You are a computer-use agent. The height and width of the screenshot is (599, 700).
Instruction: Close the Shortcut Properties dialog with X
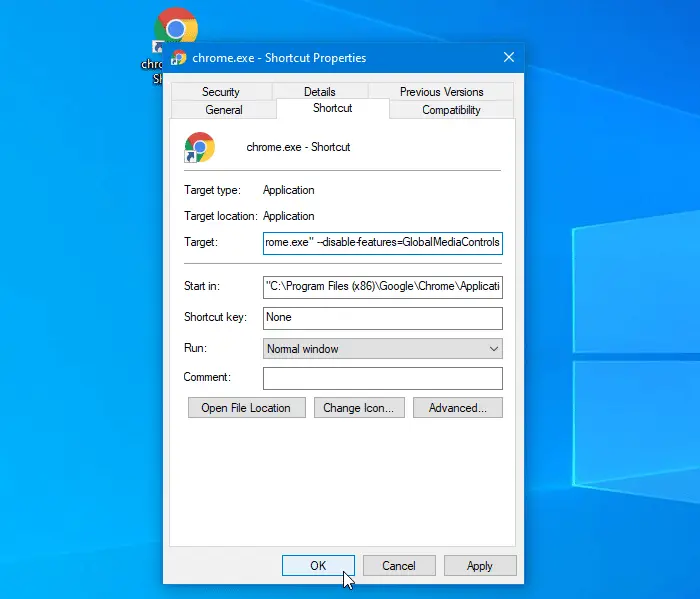point(508,57)
